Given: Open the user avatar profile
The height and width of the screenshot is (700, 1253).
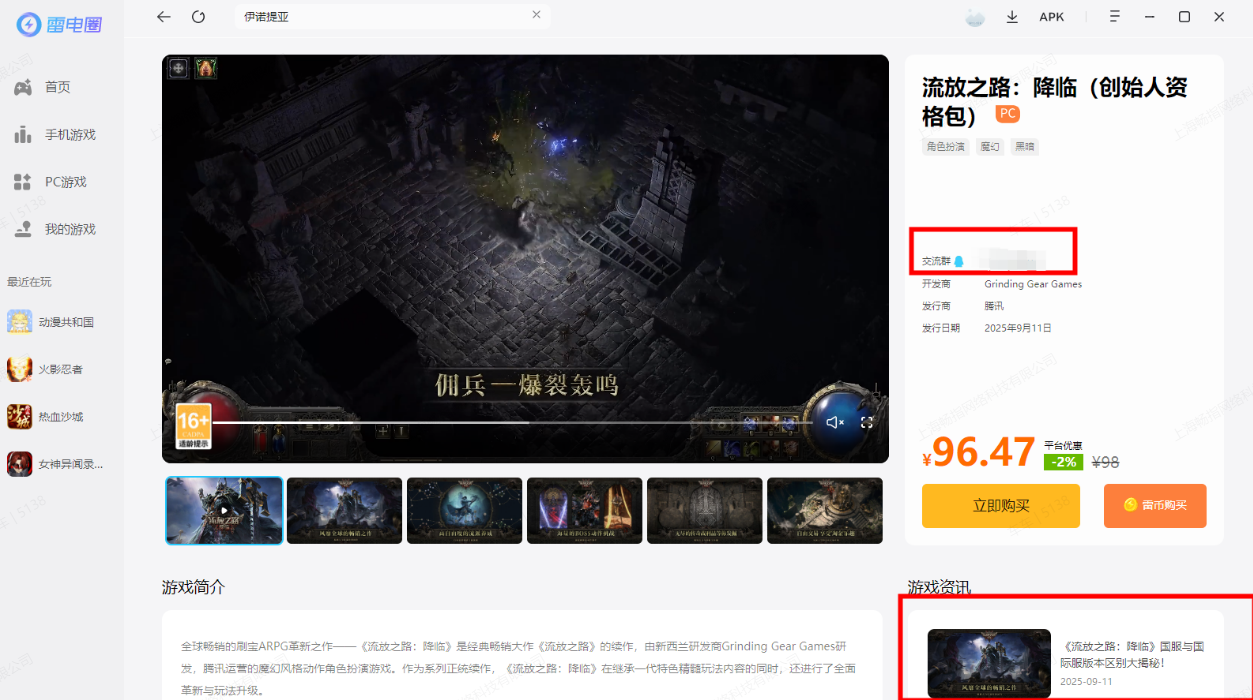Looking at the screenshot, I should coord(975,17).
